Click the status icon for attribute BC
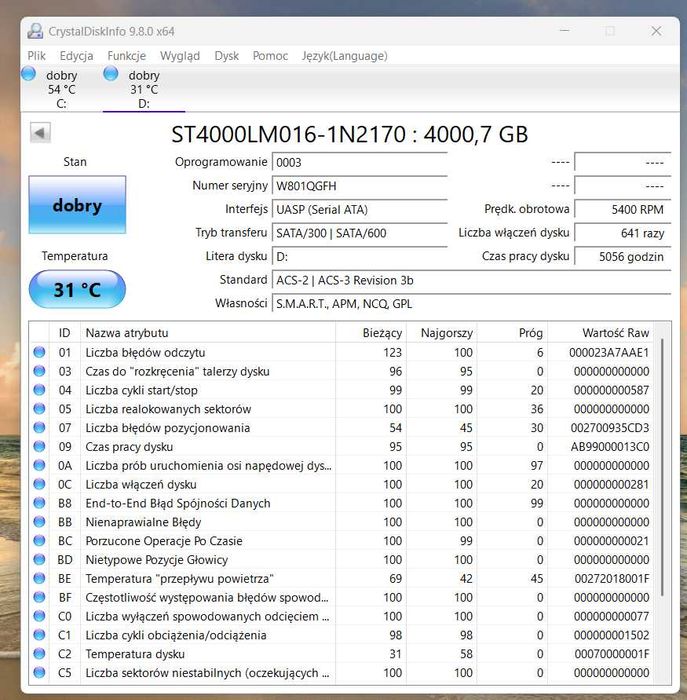 click(x=39, y=541)
